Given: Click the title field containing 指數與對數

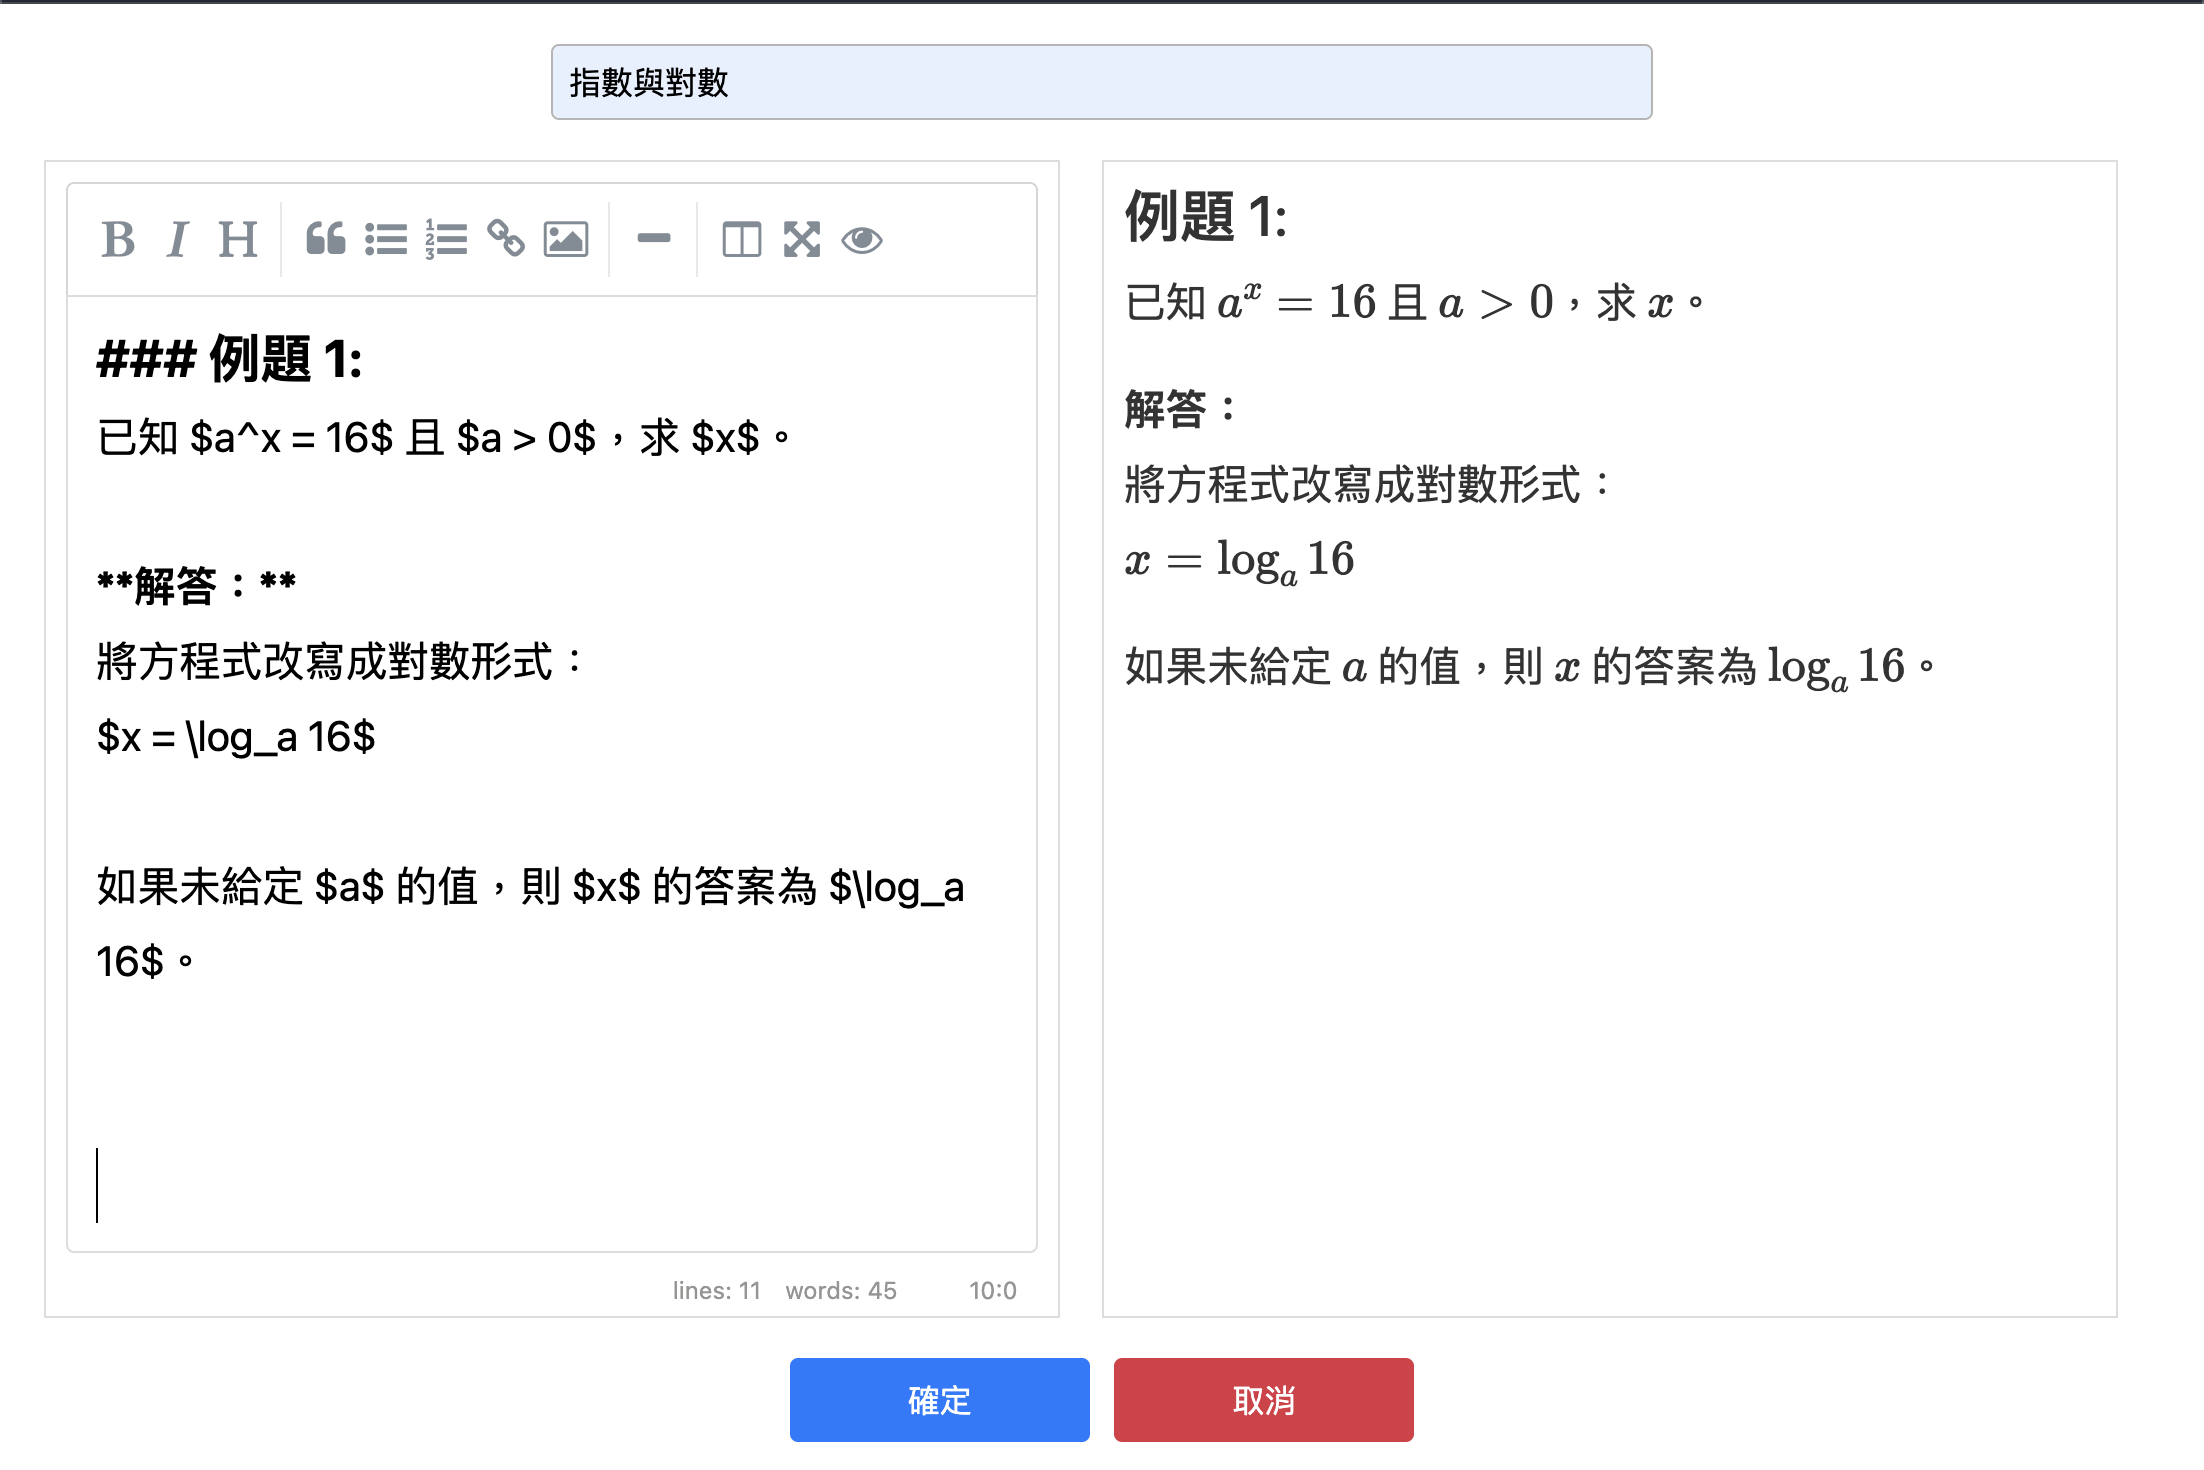Looking at the screenshot, I should coord(1101,82).
